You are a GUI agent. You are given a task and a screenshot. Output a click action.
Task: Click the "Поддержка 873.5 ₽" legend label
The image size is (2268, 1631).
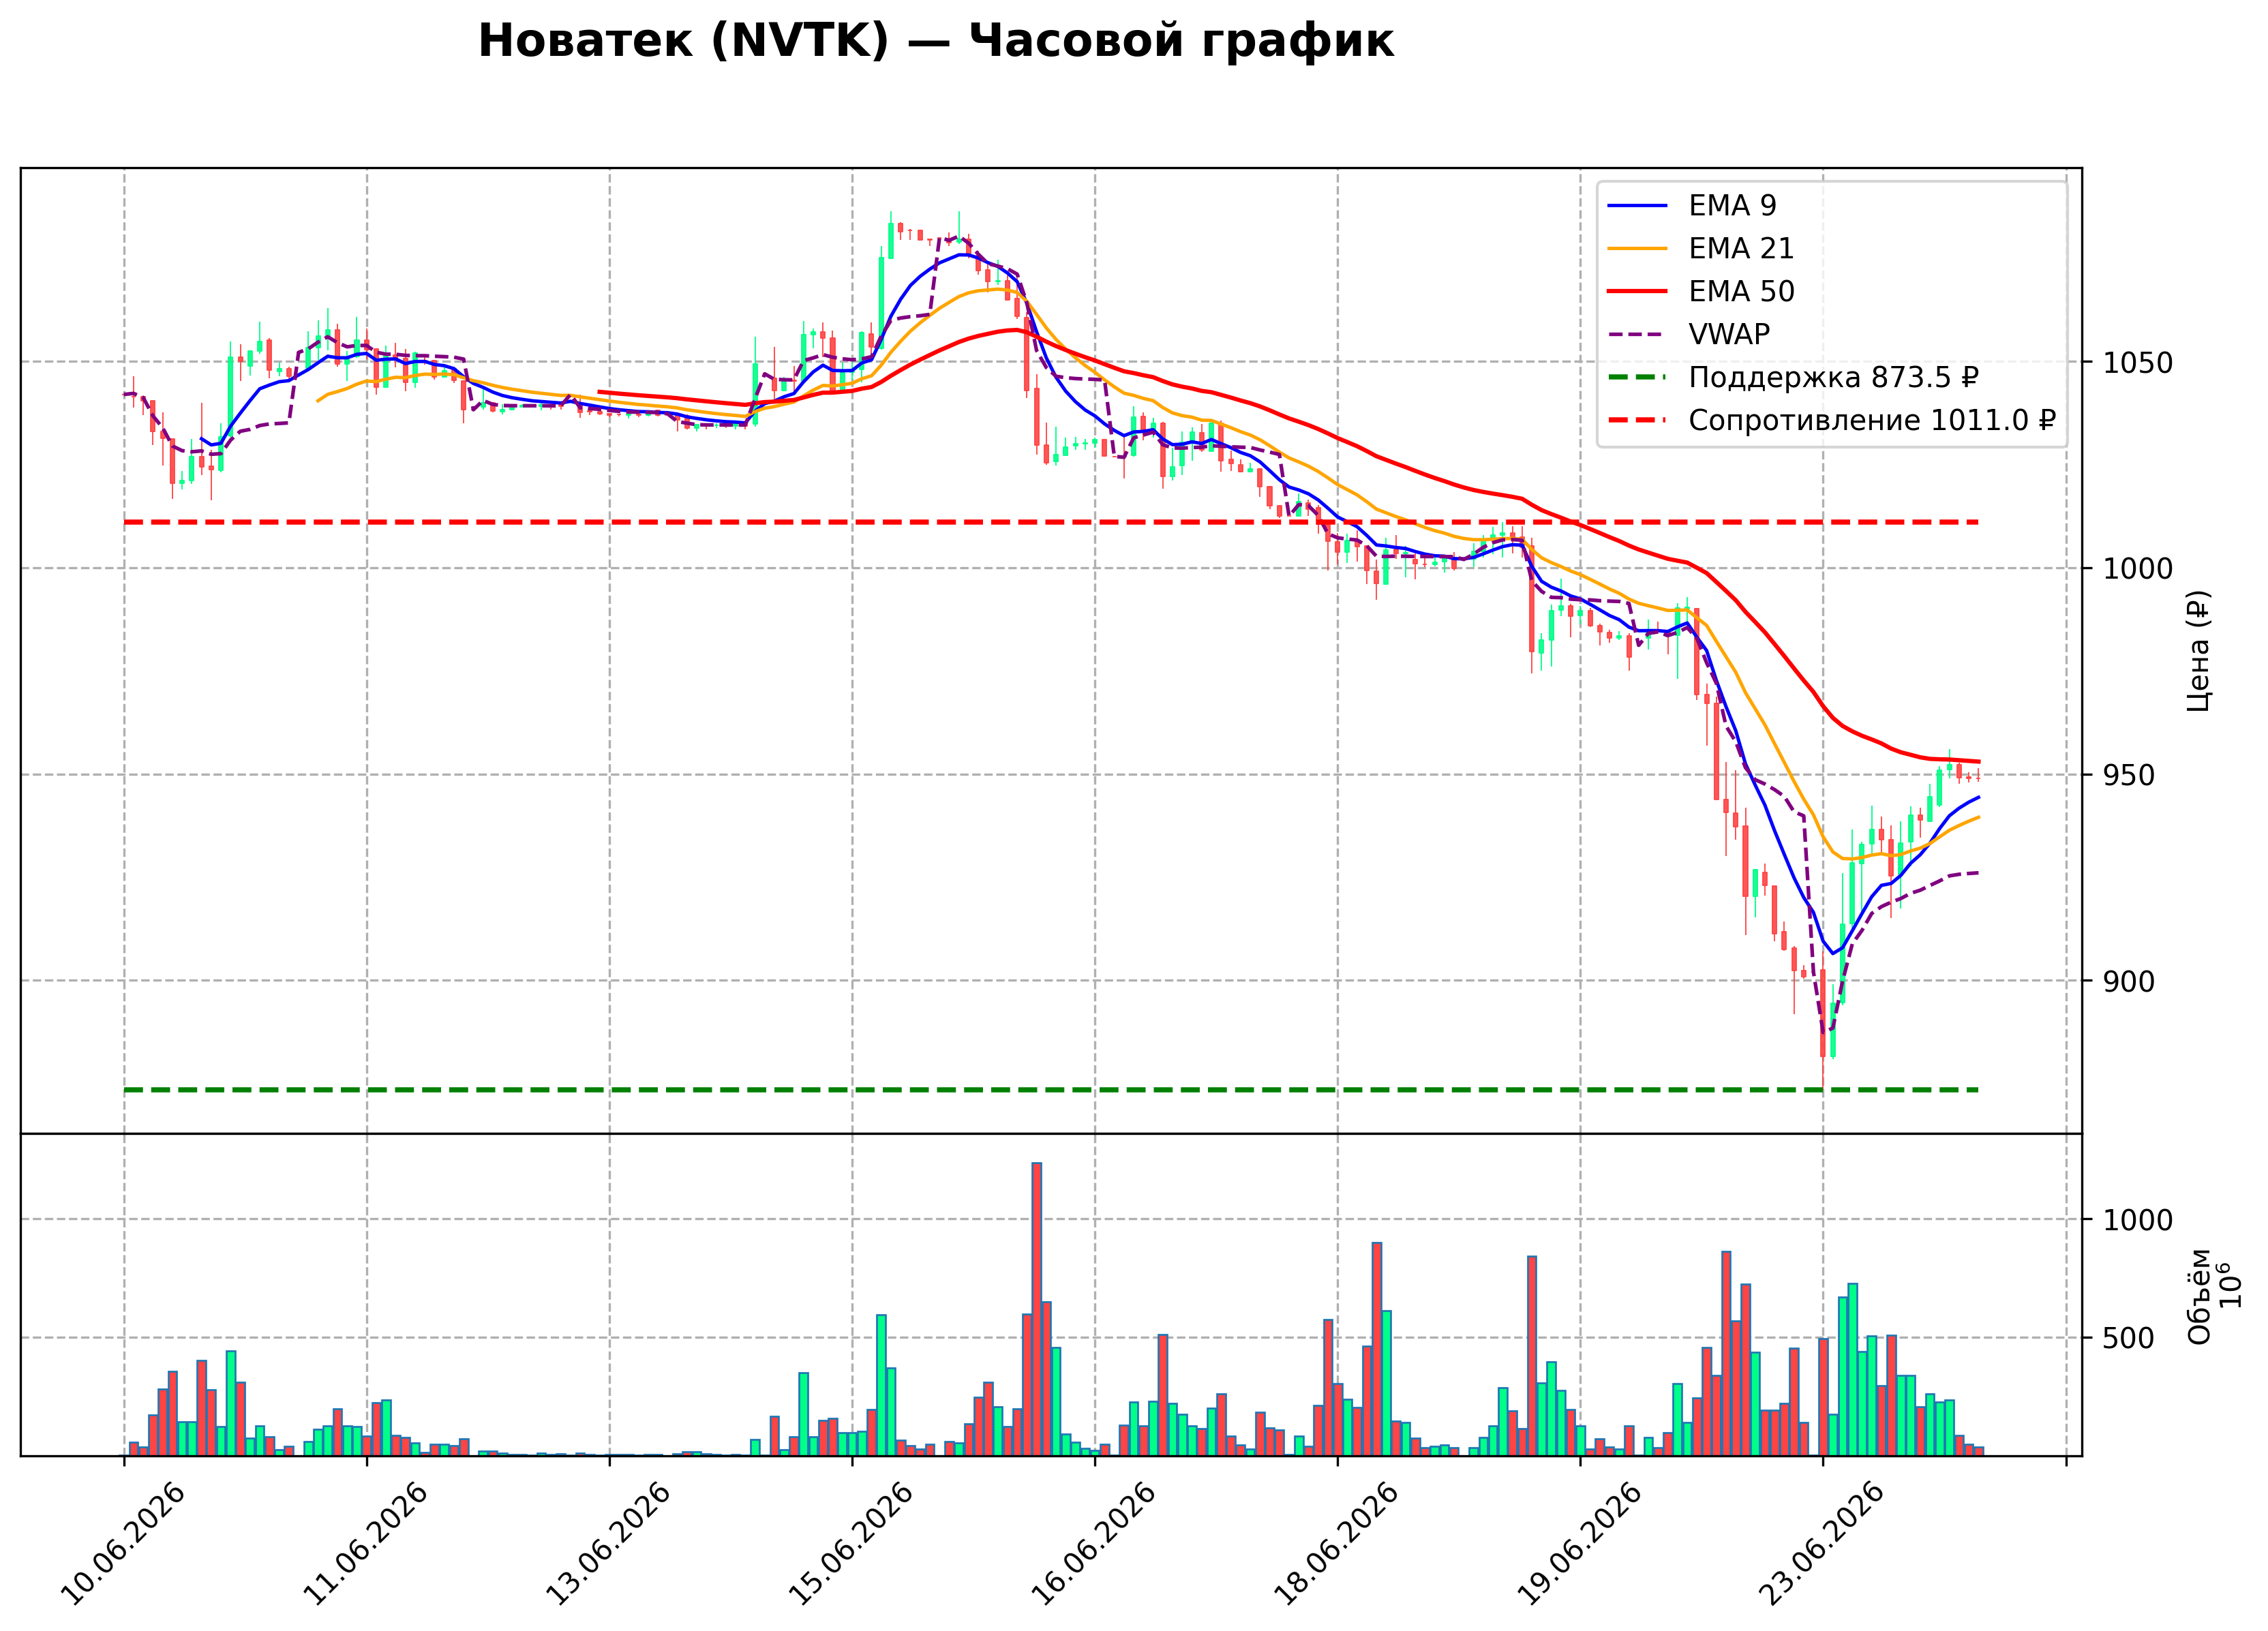[1834, 377]
